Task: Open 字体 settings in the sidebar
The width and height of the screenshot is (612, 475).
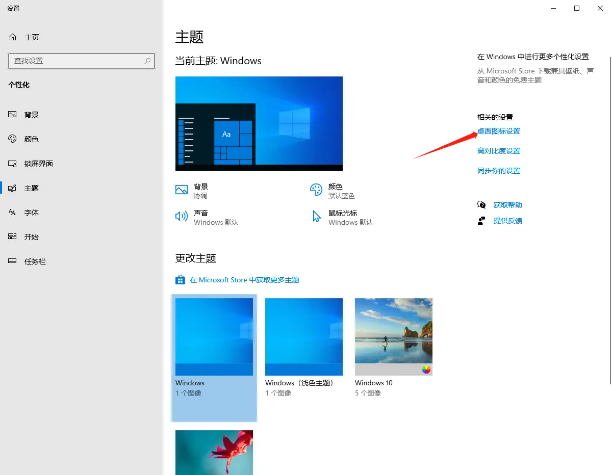Action: coord(31,212)
